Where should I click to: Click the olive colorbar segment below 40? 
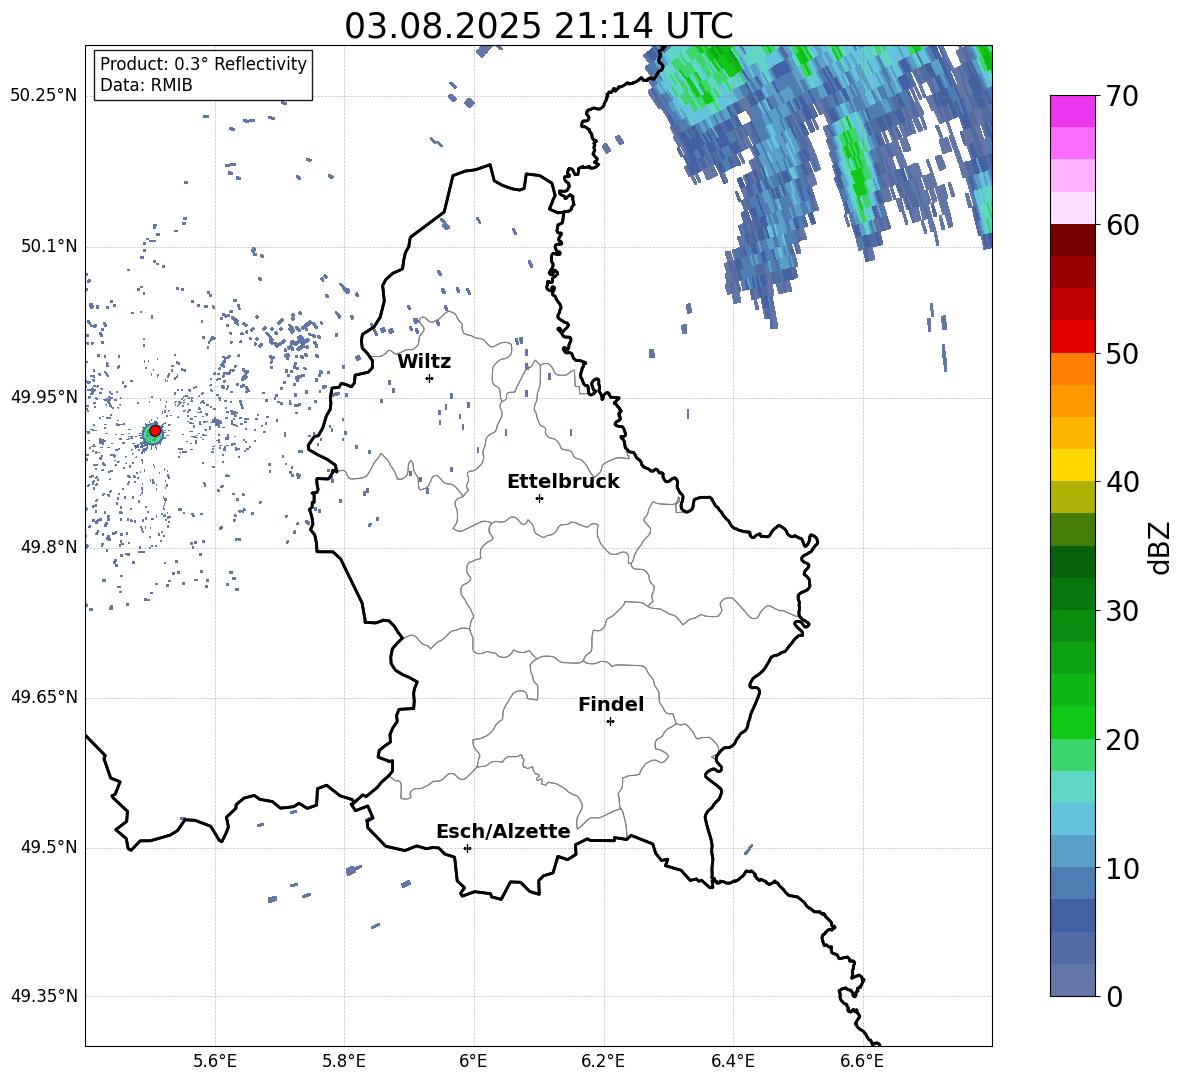pos(1072,497)
